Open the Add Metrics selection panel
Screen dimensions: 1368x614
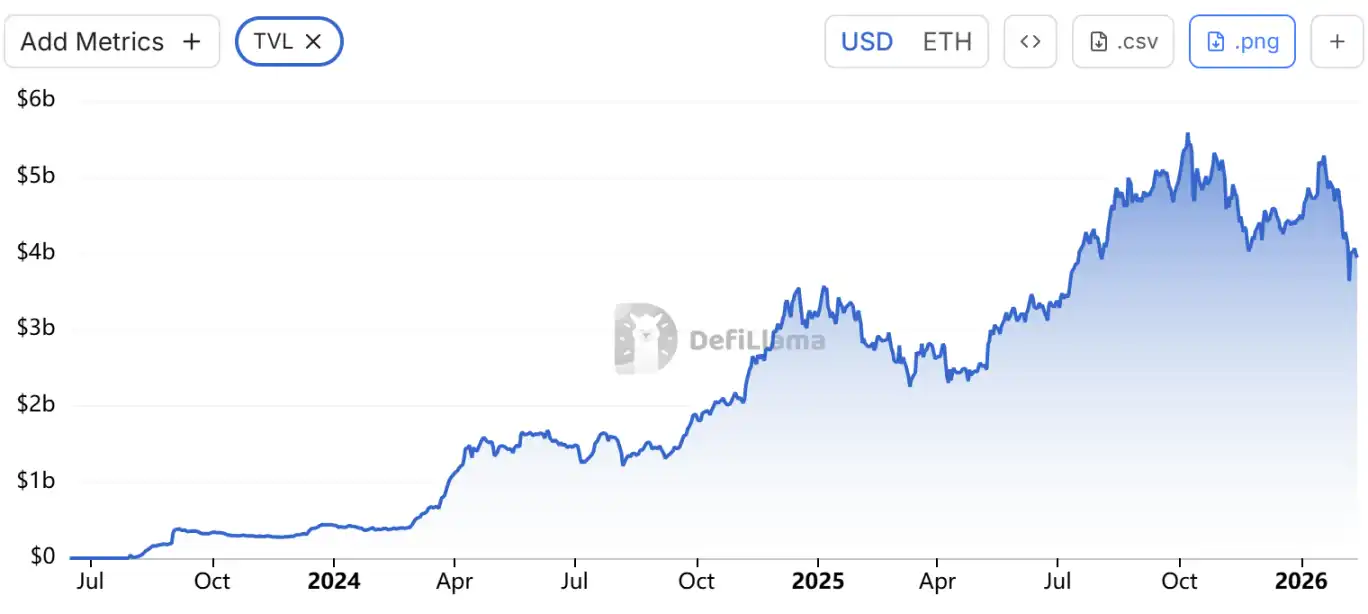point(112,41)
